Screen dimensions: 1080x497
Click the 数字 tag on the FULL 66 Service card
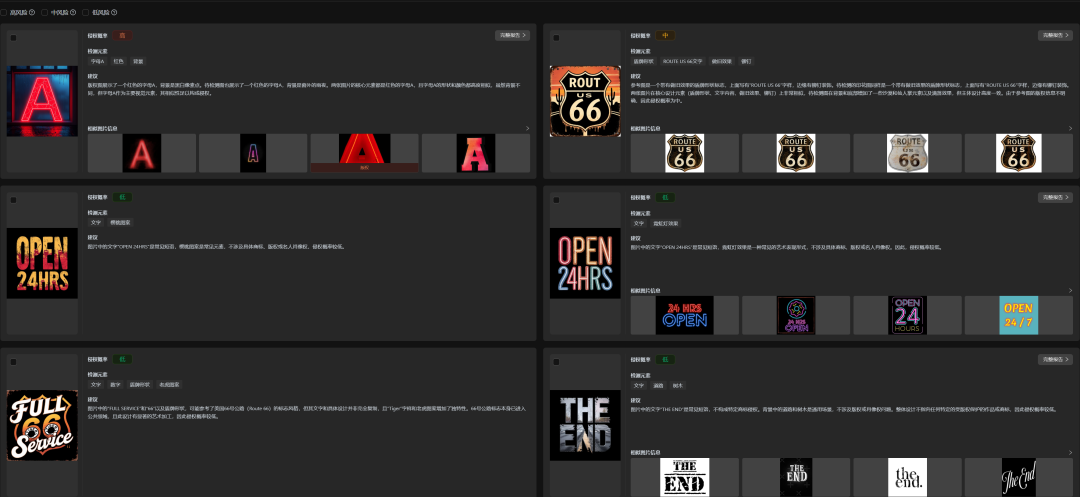[116, 385]
